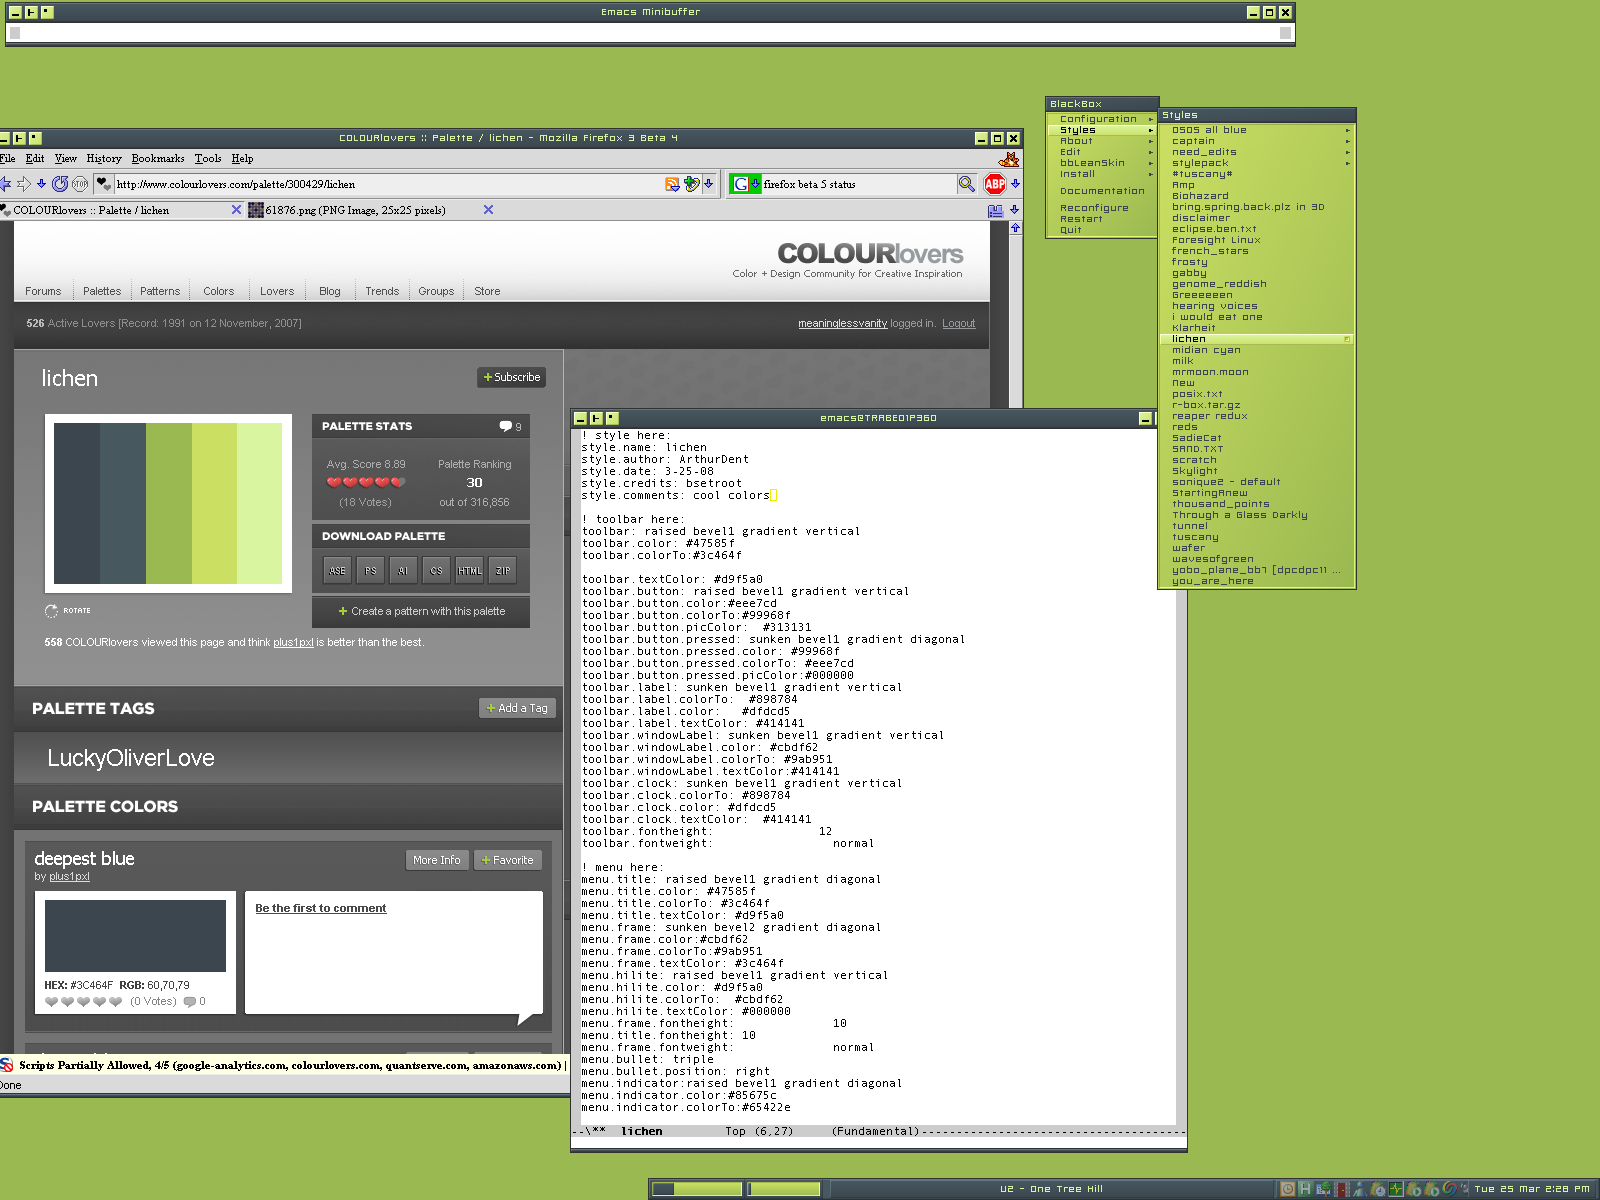
Task: Click the bookmark-add icon in address bar
Action: pos(691,184)
